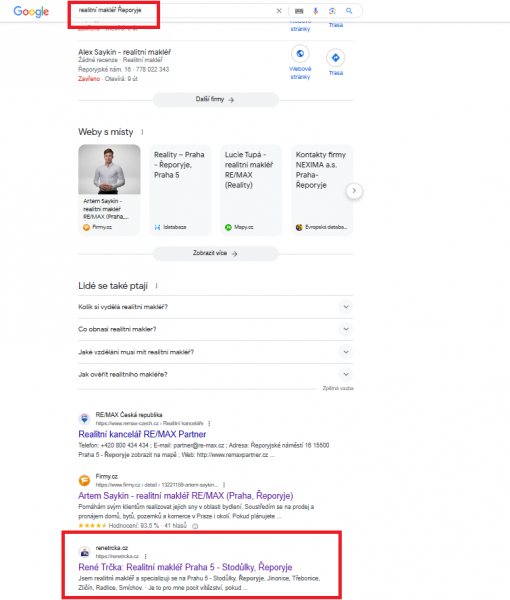
Task: Expand question 'Jak ověřit realitního makléře?'
Action: click(x=216, y=375)
